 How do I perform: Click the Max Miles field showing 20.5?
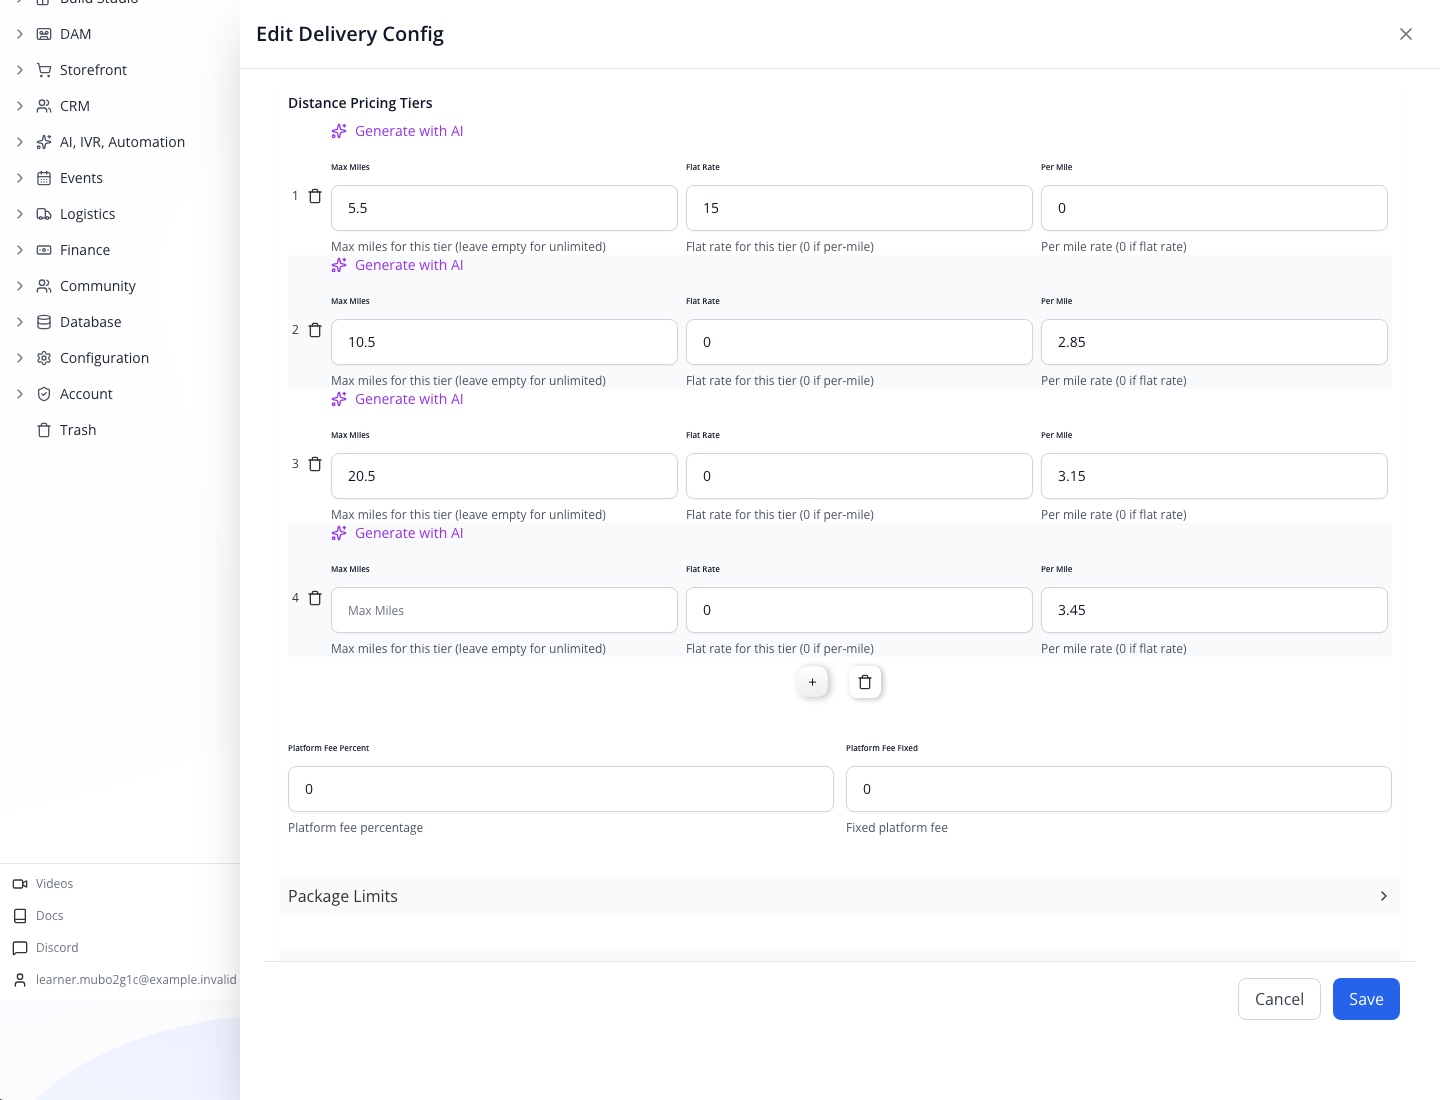(504, 476)
